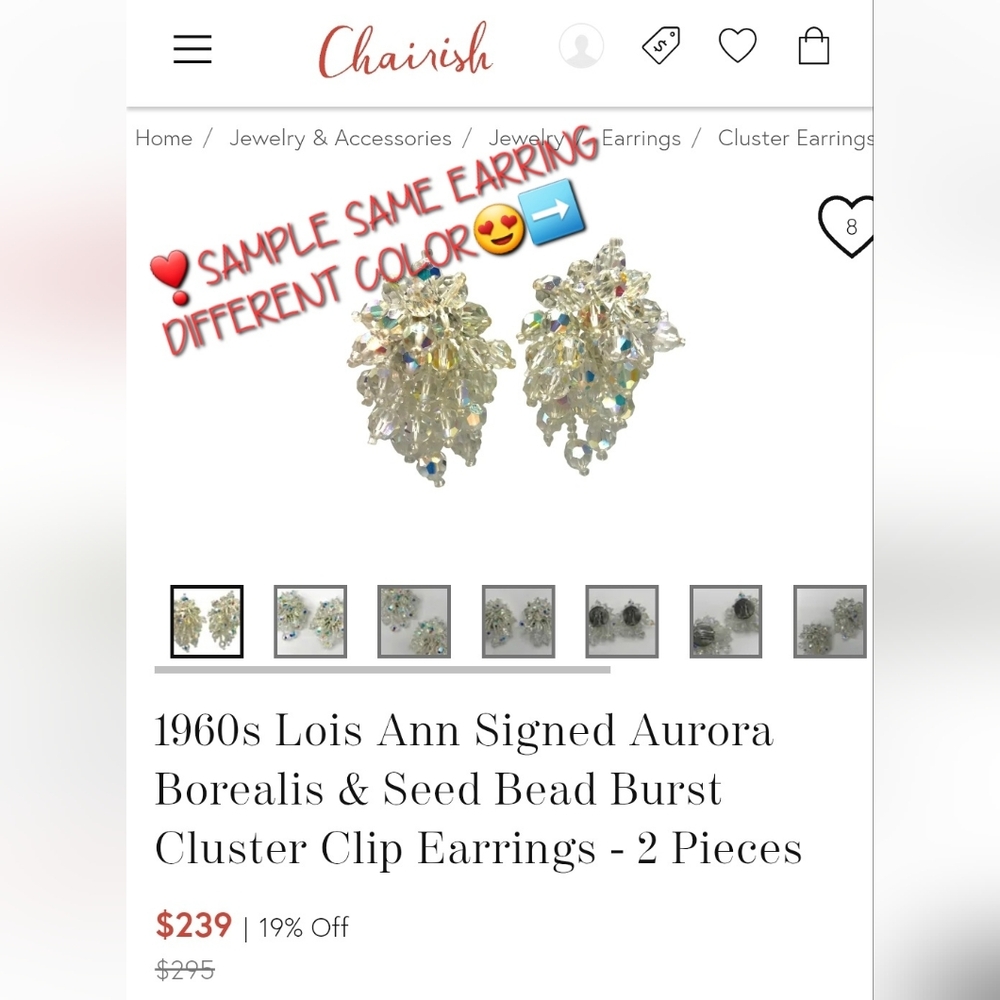The height and width of the screenshot is (1000, 1000).
Task: Open the hamburger navigation menu
Action: pos(192,49)
